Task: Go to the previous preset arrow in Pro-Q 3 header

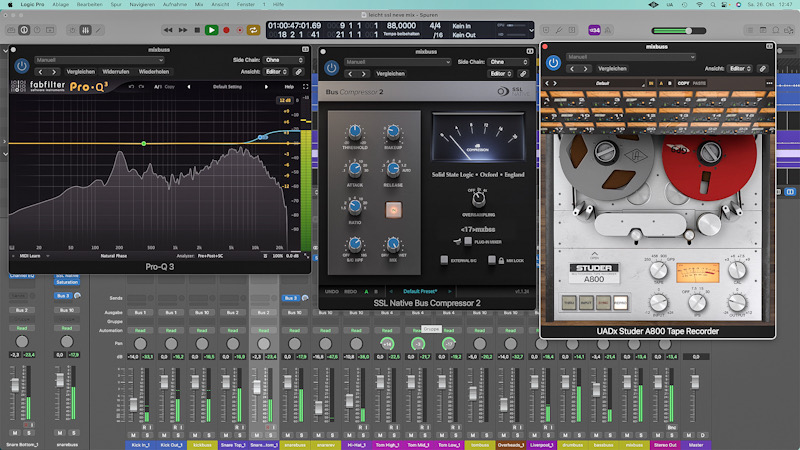Action: (x=189, y=87)
